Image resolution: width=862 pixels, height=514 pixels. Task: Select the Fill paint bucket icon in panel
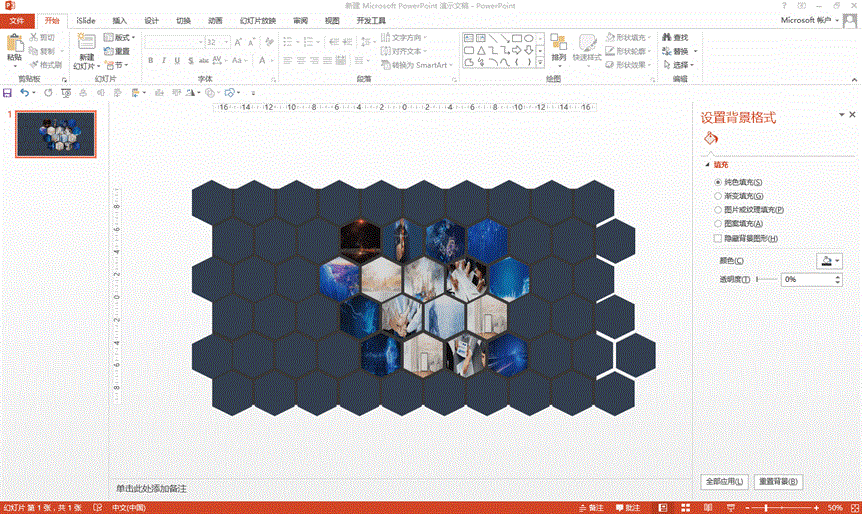point(711,138)
